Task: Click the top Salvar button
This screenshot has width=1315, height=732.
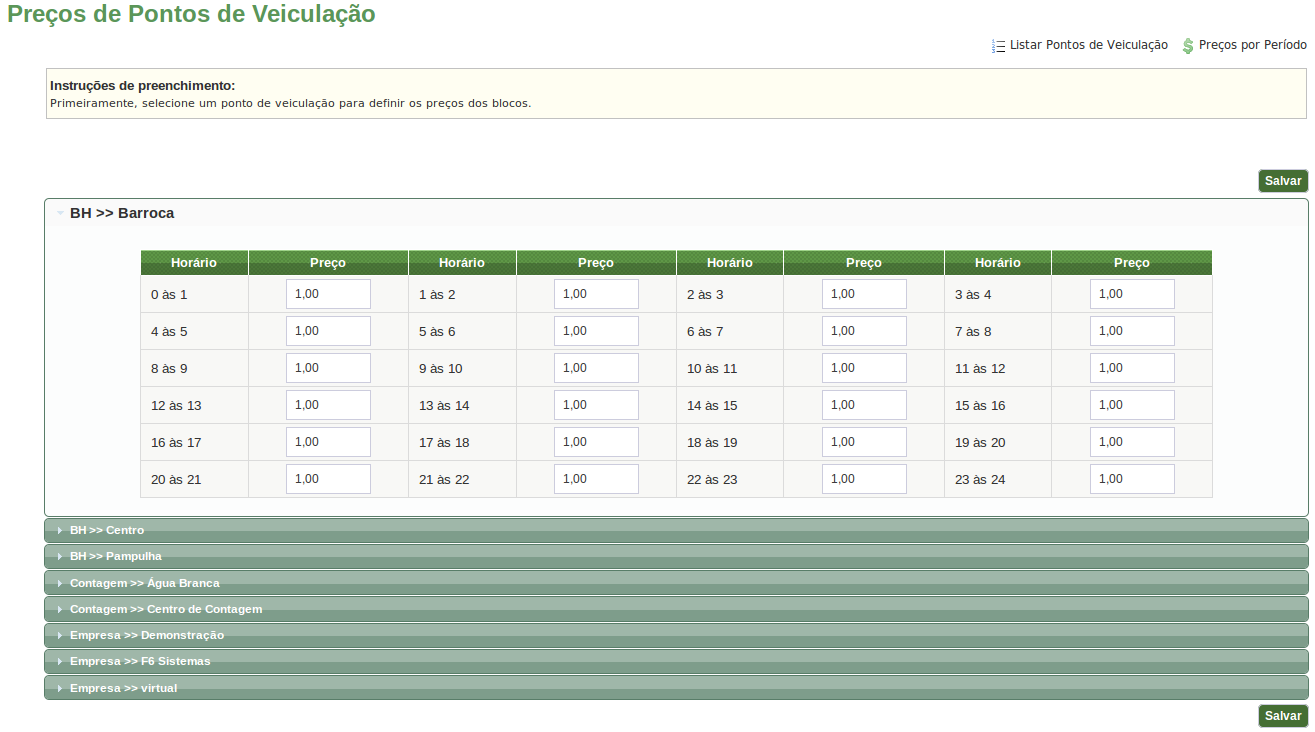Action: [x=1283, y=181]
